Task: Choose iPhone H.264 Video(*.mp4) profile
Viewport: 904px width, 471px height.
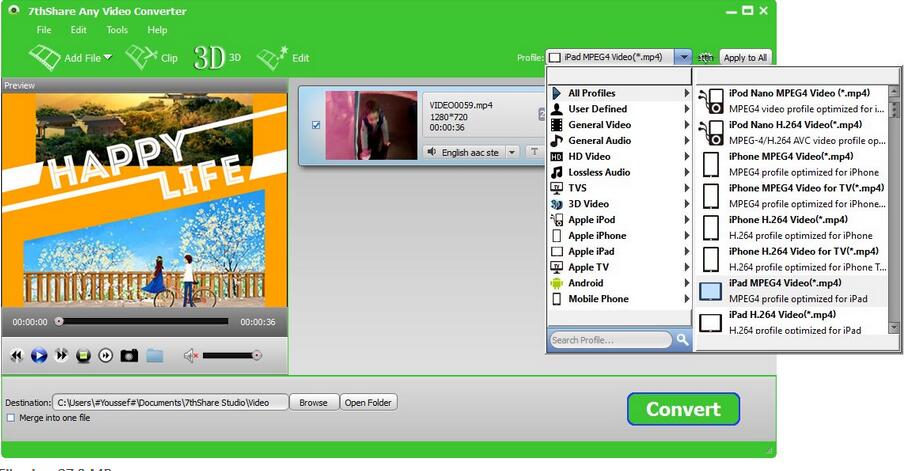Action: point(791,228)
